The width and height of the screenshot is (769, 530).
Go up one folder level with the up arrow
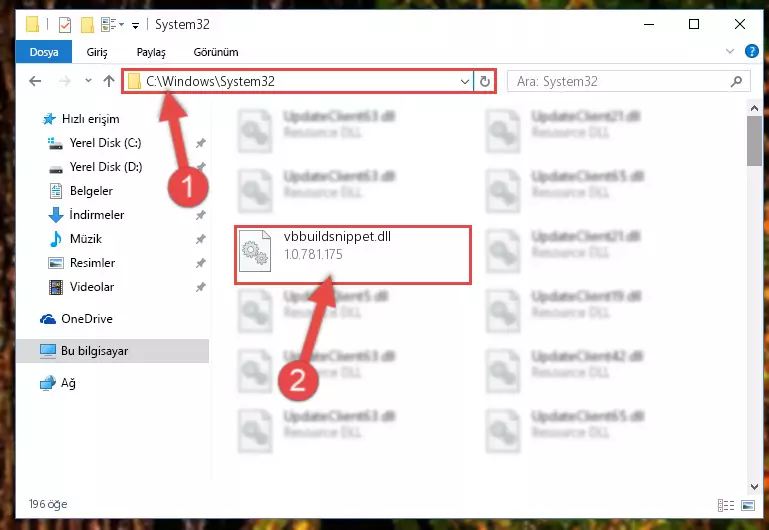(x=109, y=81)
